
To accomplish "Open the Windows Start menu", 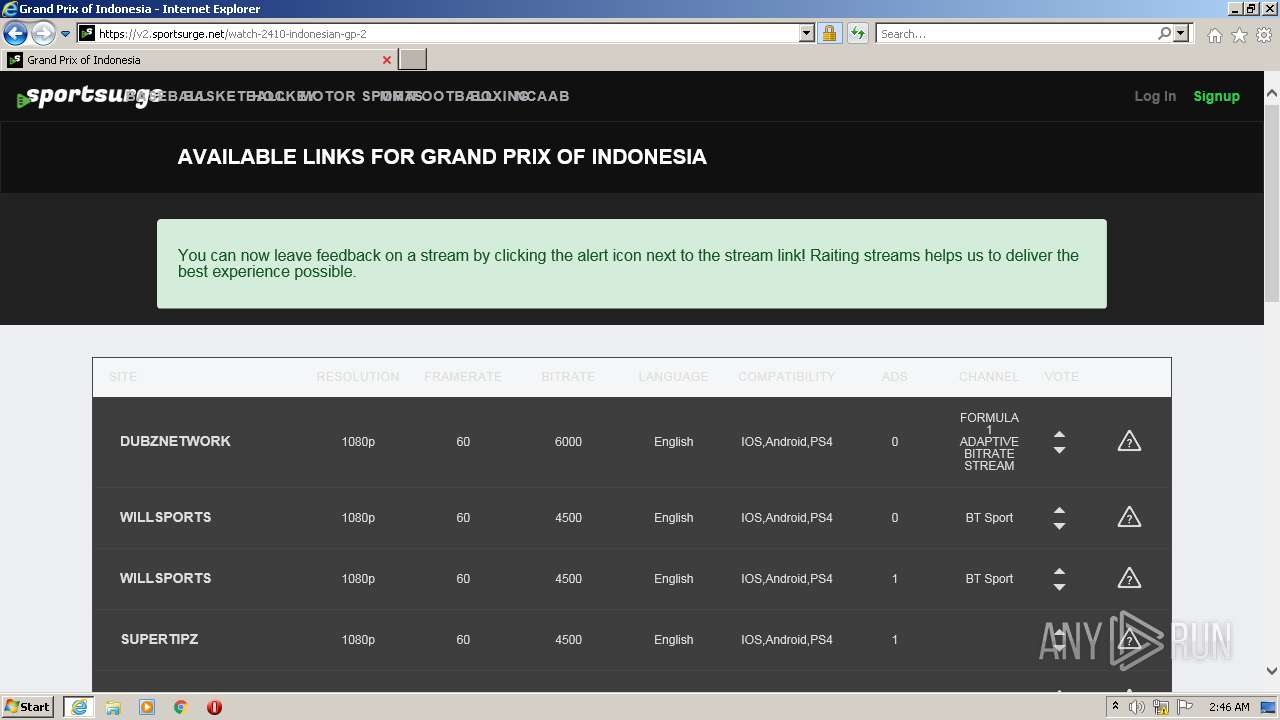I will 28,706.
